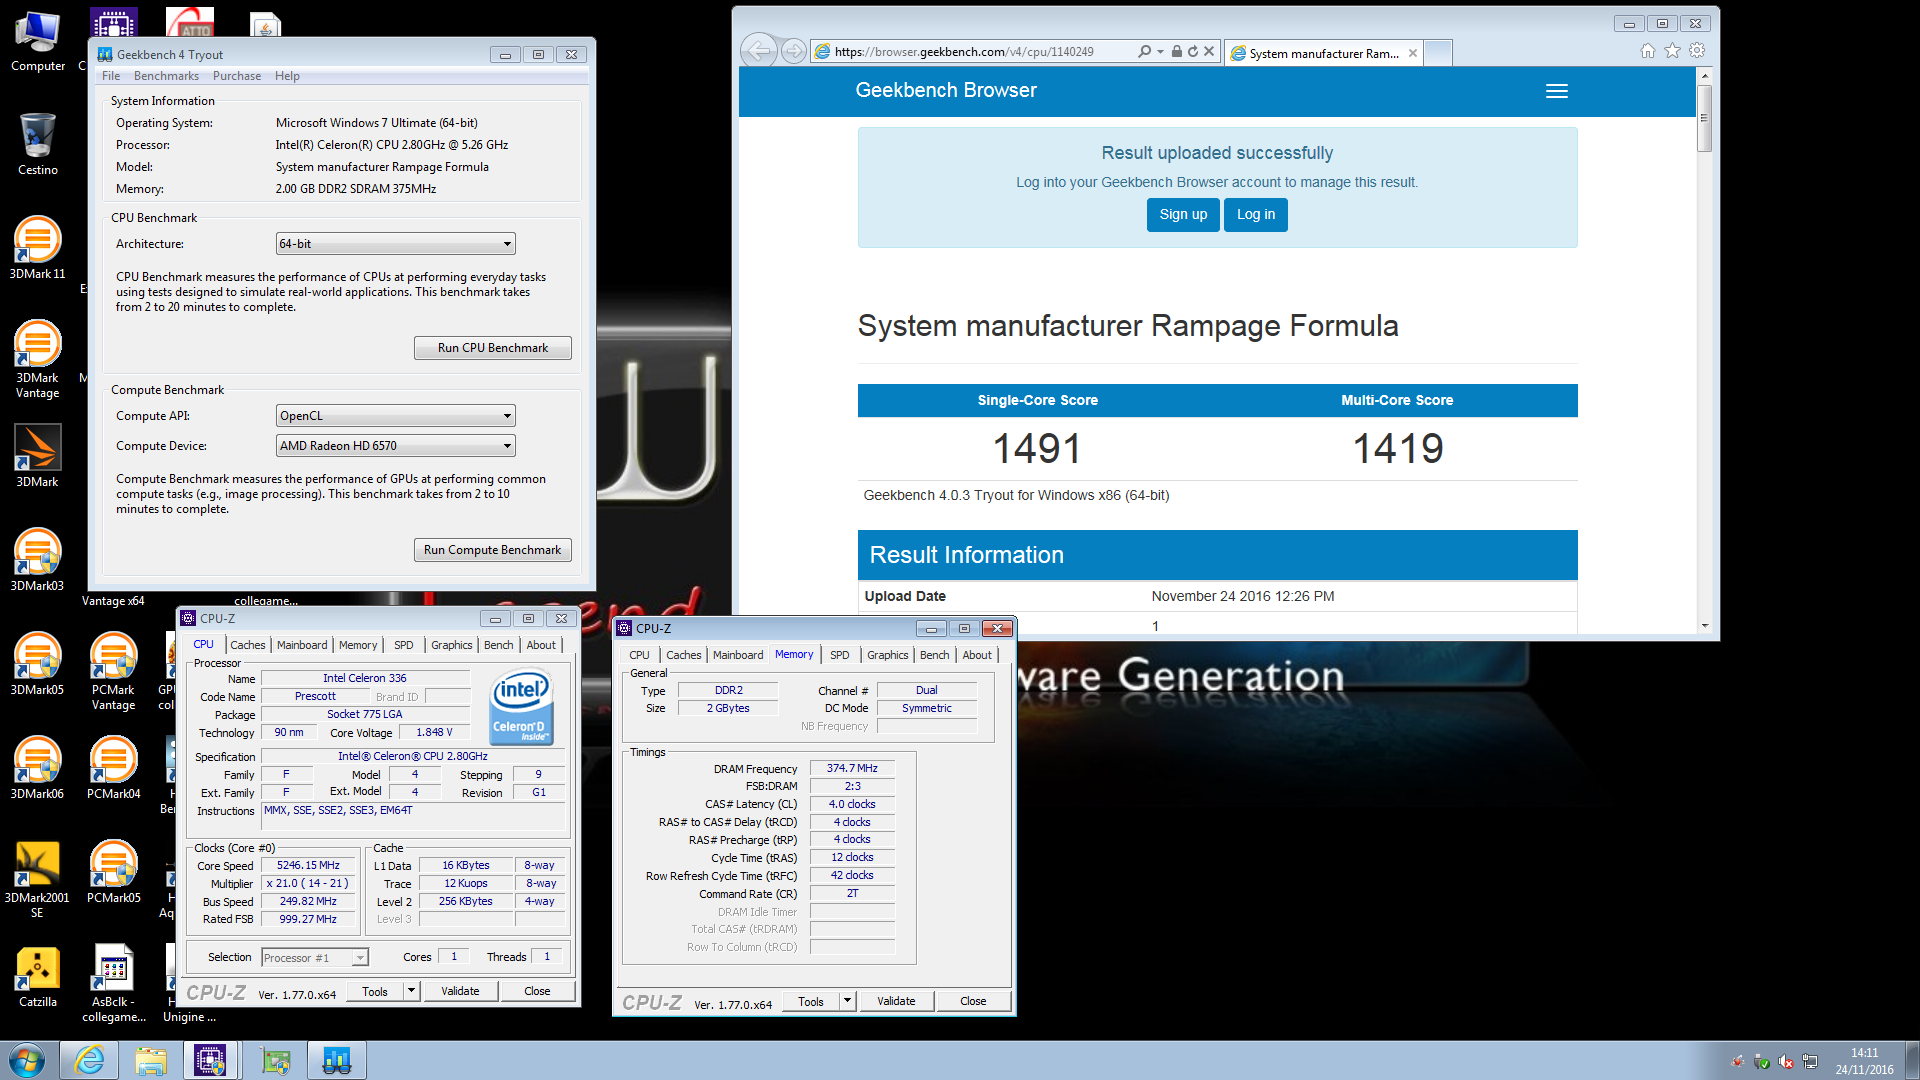Launch PCMark Vantage desktop shortcut
1920x1080 pixels.
tap(113, 671)
